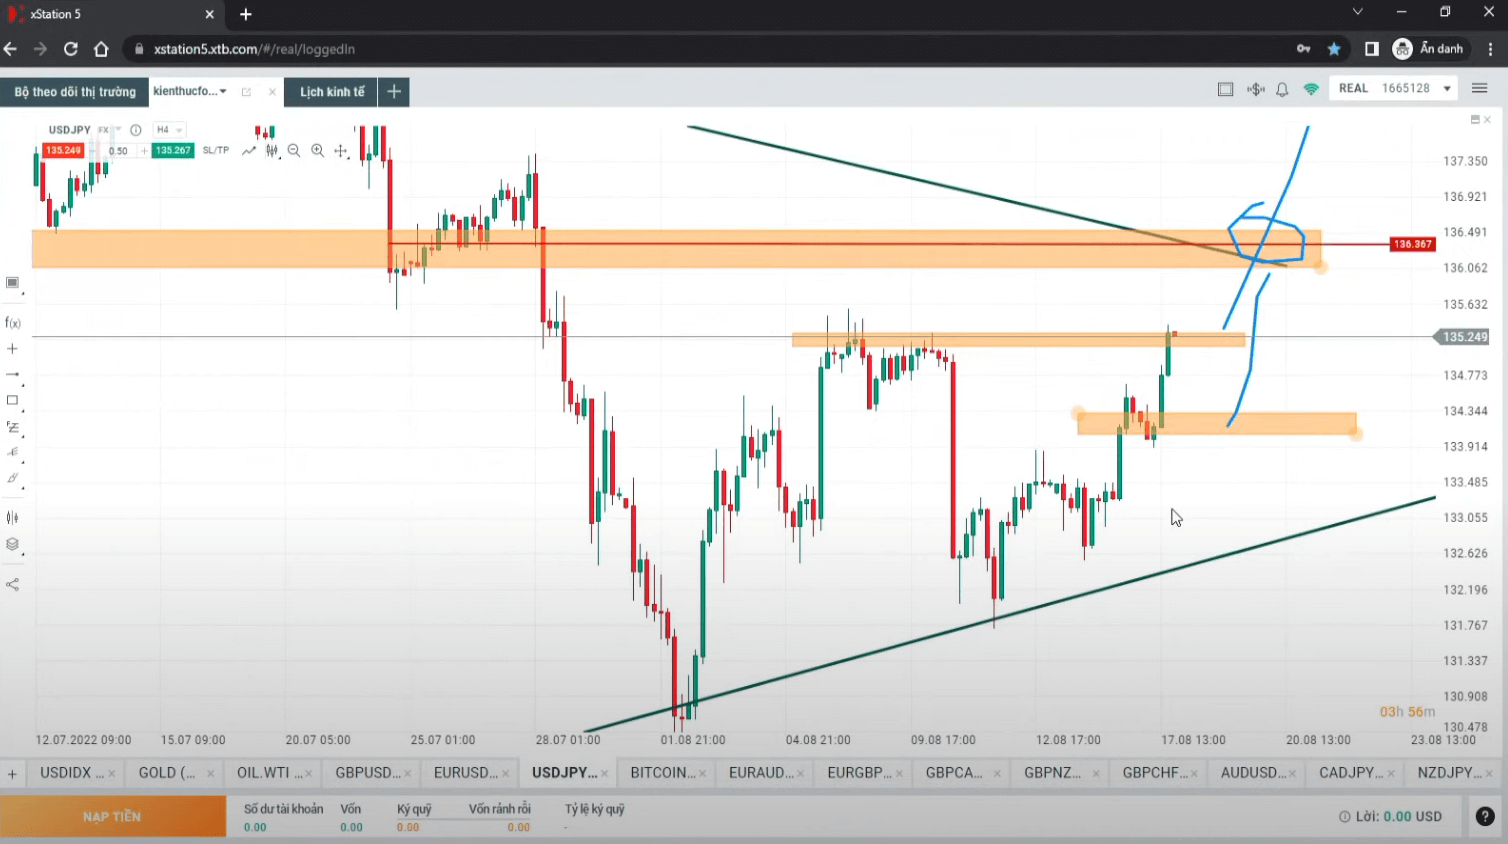Image resolution: width=1508 pixels, height=844 pixels.
Task: Switch to Bộ theo dõi thị trường tab
Action: 75,92
